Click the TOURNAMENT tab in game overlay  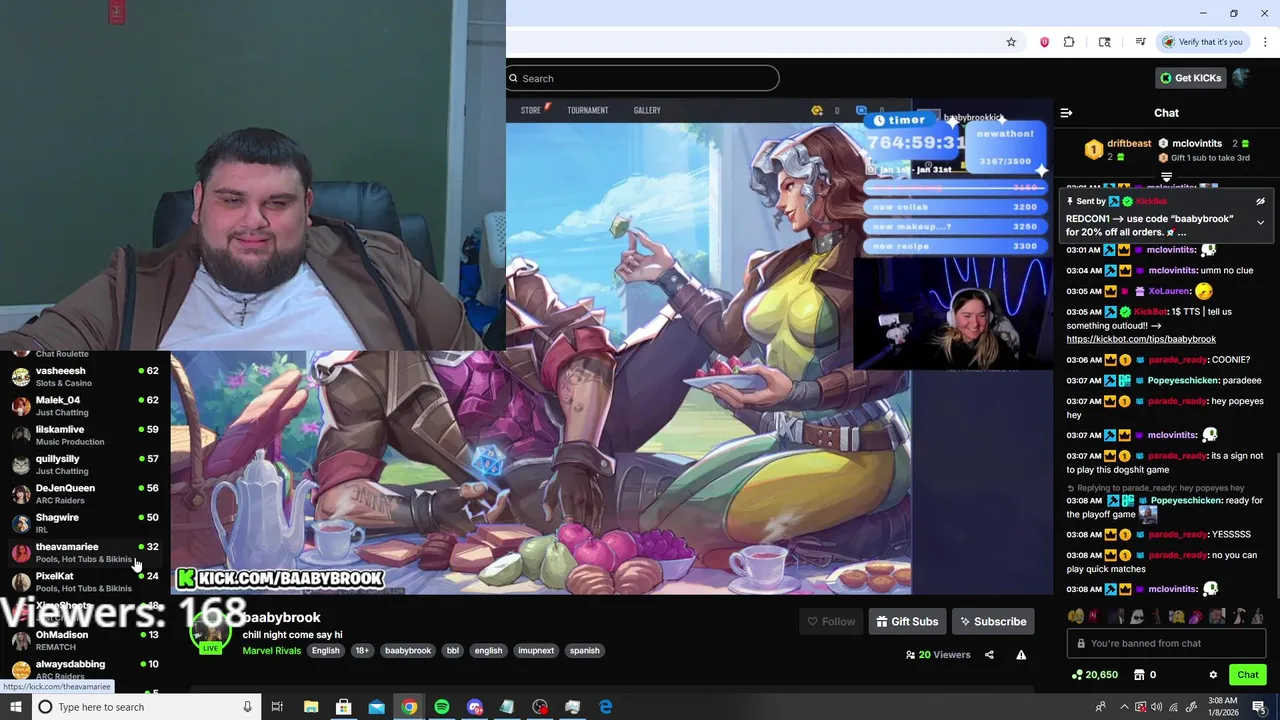[588, 110]
